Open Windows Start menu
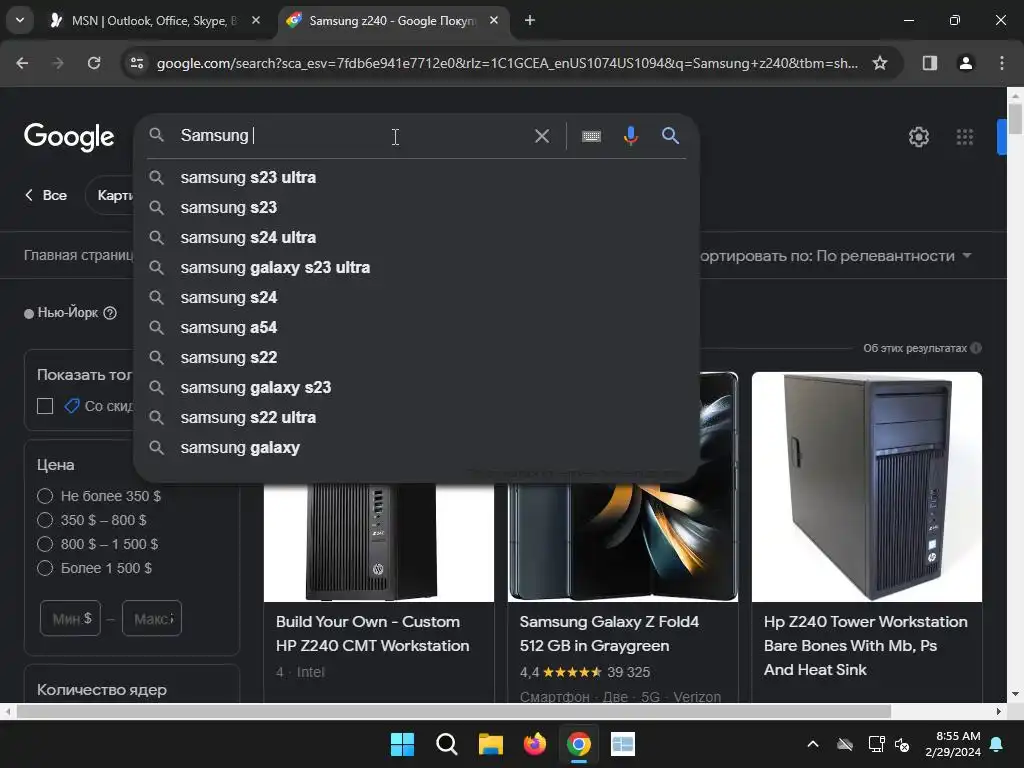 pos(402,744)
